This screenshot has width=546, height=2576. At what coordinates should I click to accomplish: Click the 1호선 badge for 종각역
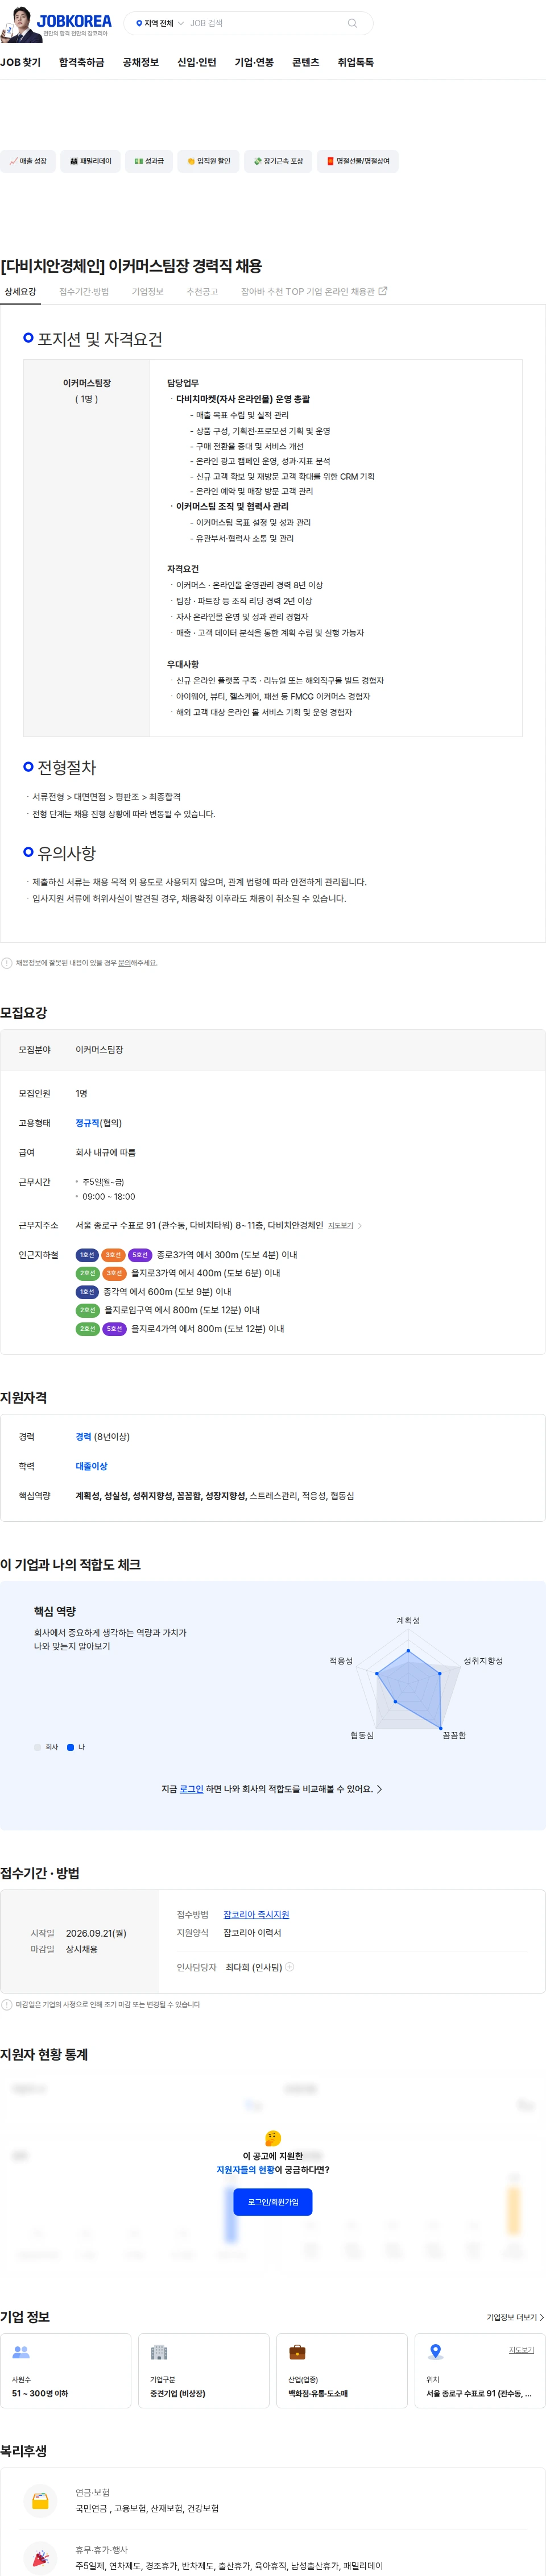pos(87,1292)
